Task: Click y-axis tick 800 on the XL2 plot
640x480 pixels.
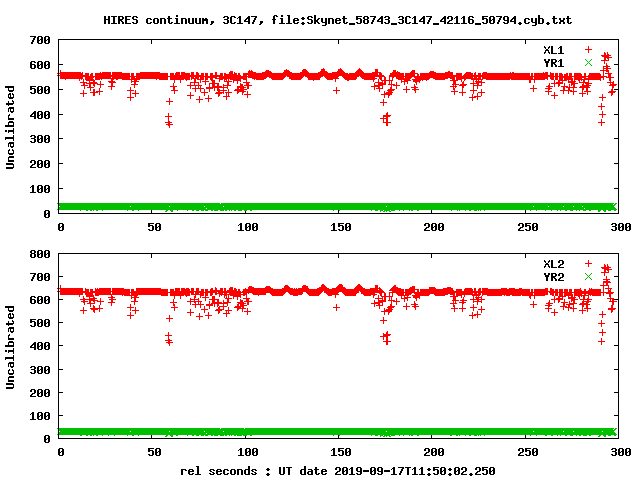Action: (40, 254)
